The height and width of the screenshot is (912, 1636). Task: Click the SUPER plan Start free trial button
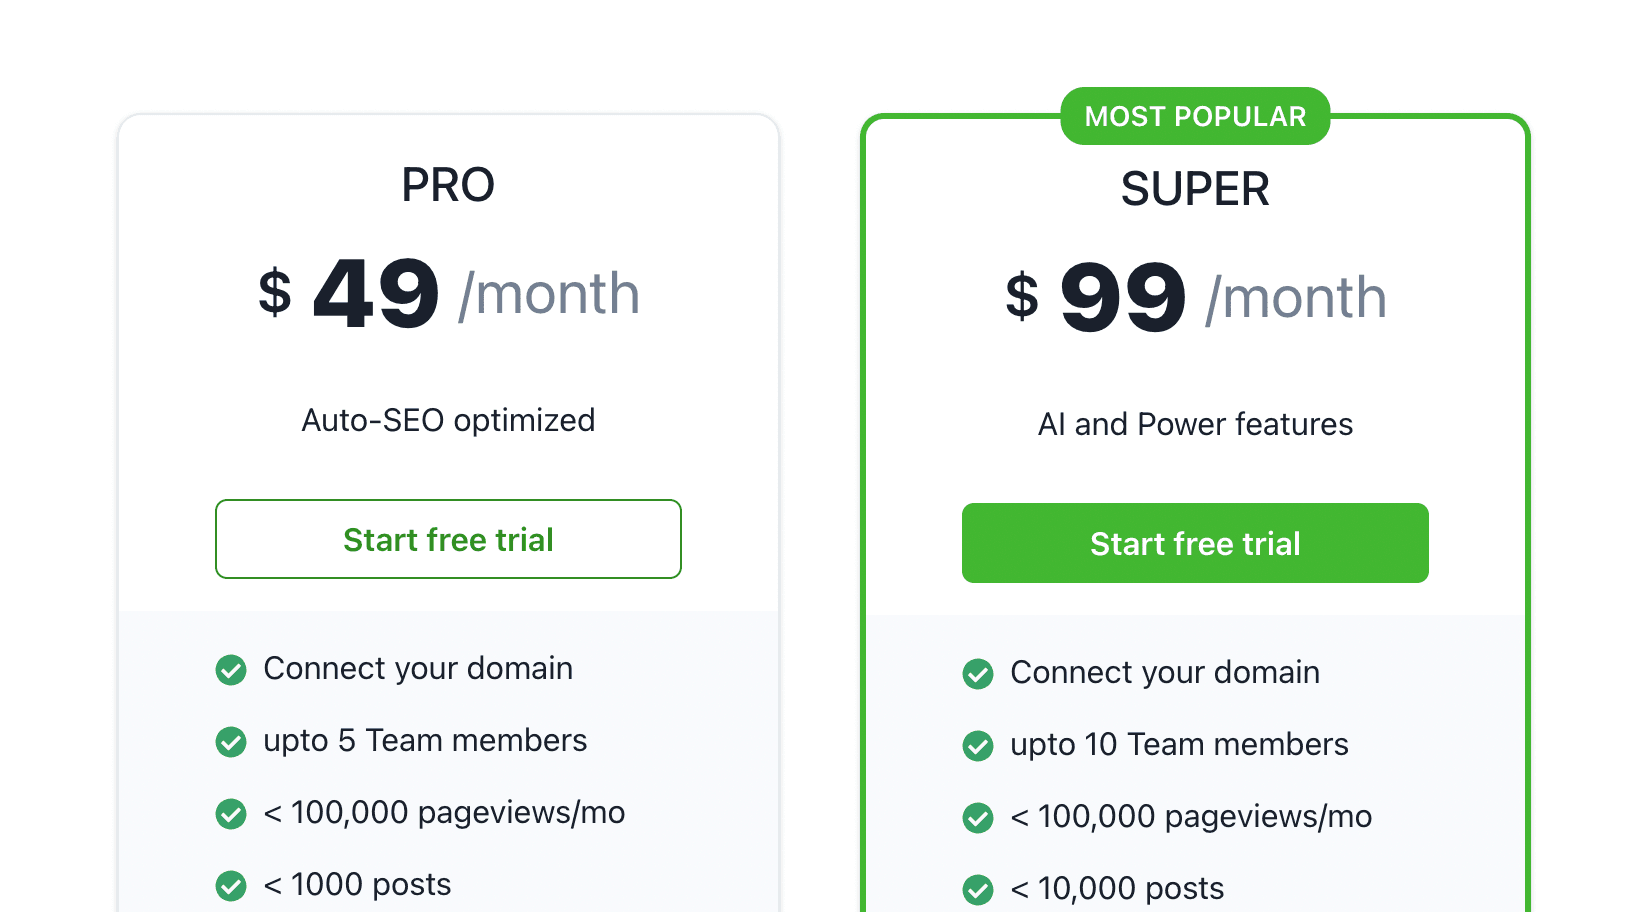coord(1195,543)
